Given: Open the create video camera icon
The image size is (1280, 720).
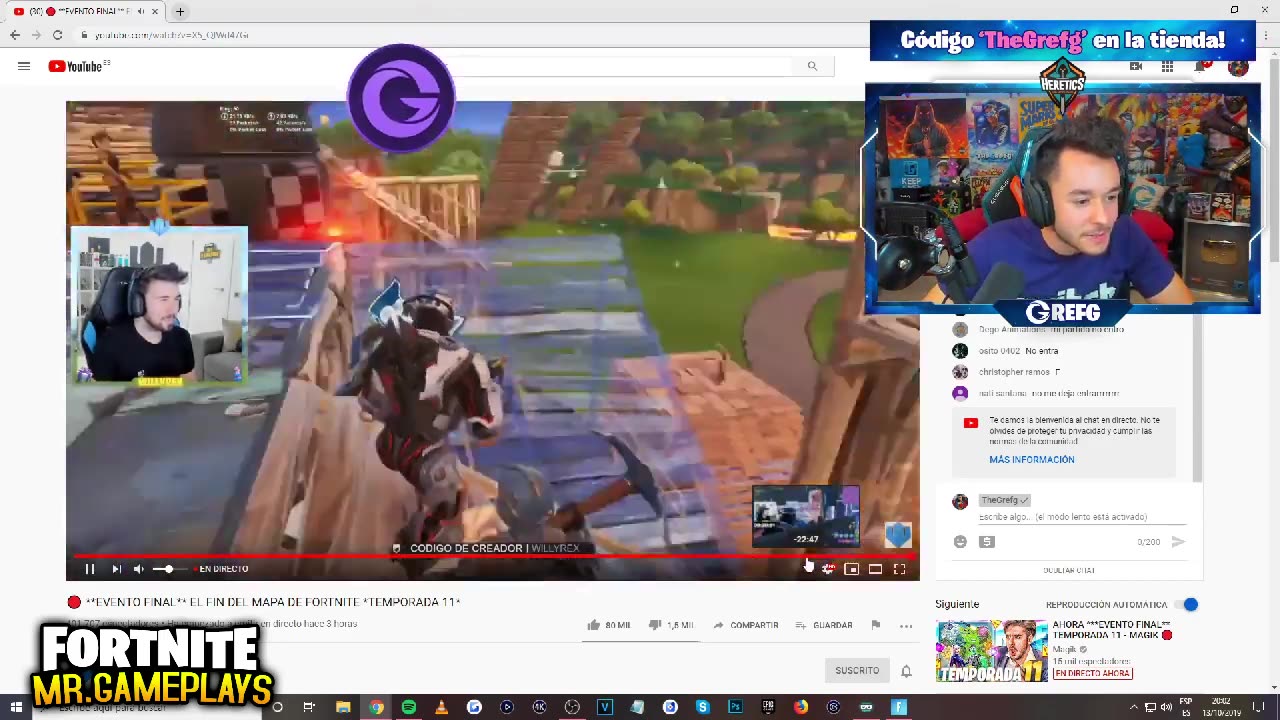Looking at the screenshot, I should tap(1136, 67).
